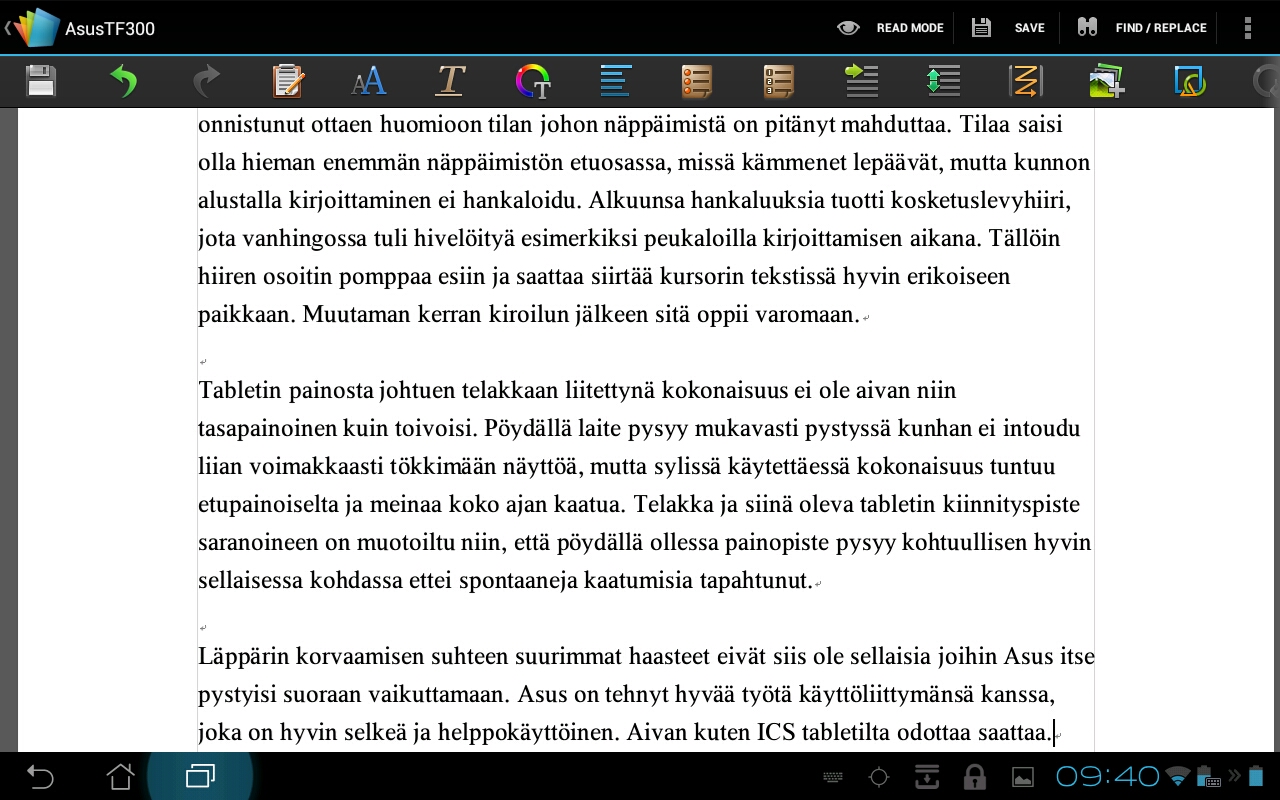Undo the last edit with green arrow

click(x=123, y=81)
